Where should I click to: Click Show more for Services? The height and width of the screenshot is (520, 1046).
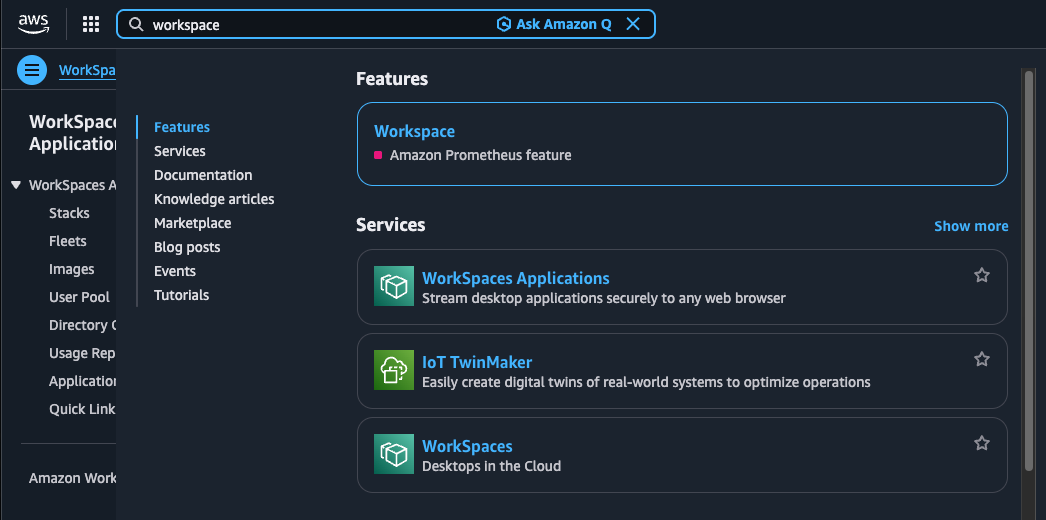click(970, 226)
